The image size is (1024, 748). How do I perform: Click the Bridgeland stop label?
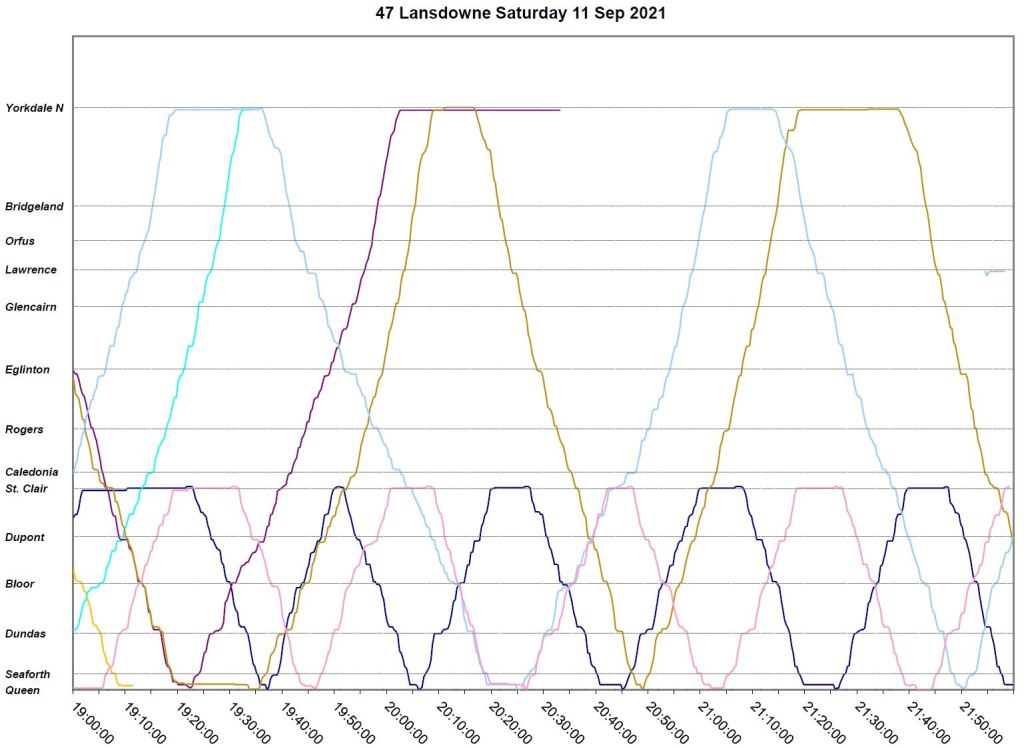(34, 207)
